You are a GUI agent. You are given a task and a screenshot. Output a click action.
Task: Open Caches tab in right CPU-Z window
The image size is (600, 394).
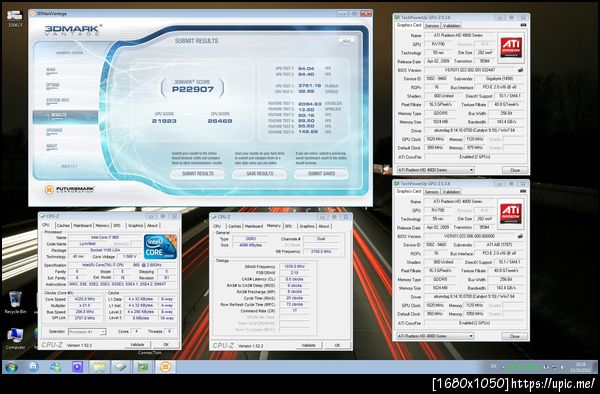235,226
